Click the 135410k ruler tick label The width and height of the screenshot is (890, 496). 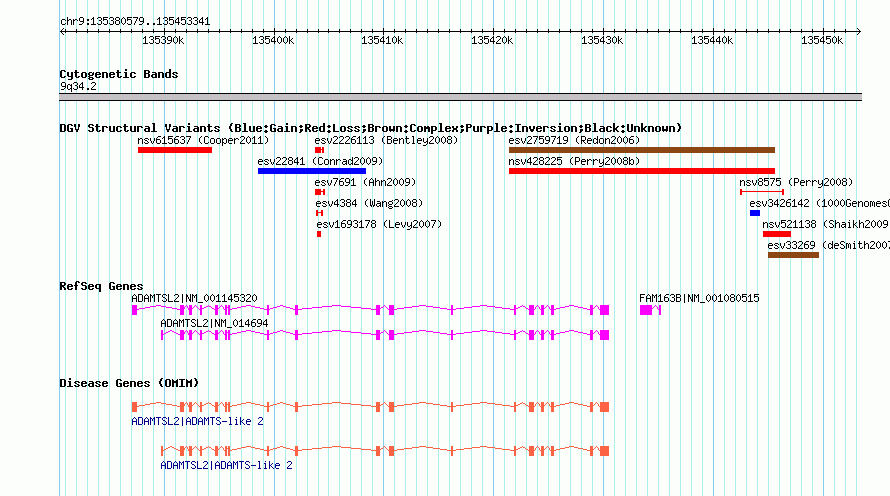383,40
